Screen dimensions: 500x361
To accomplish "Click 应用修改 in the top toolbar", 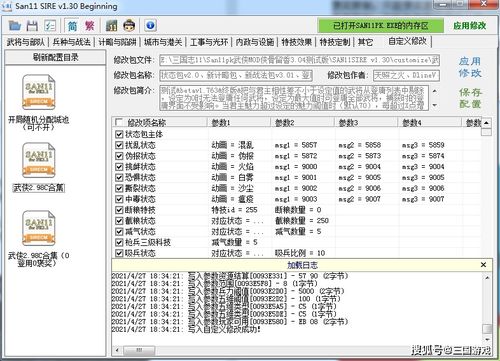I will [x=470, y=26].
